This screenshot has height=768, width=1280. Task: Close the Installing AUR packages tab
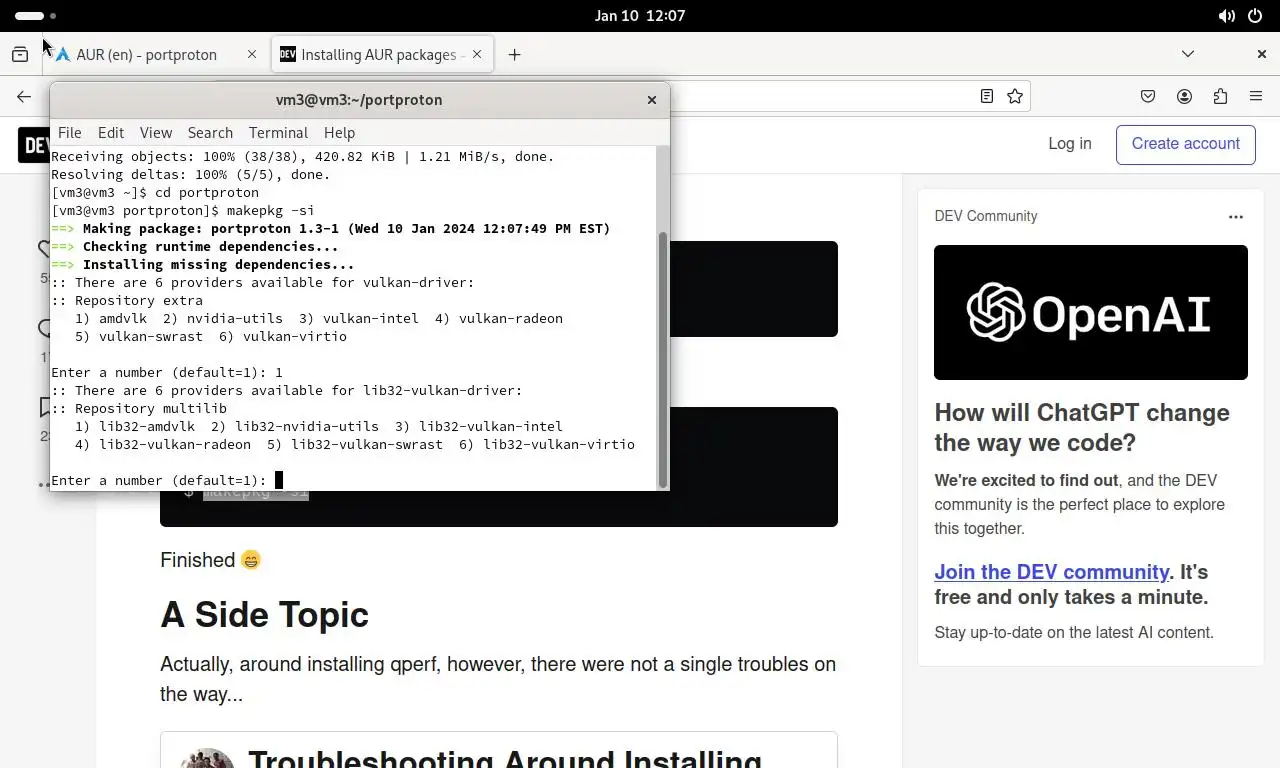(x=477, y=55)
